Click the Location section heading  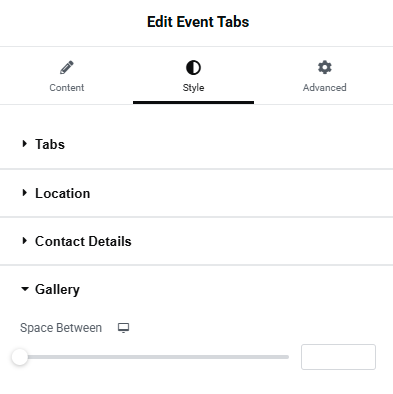pos(63,193)
